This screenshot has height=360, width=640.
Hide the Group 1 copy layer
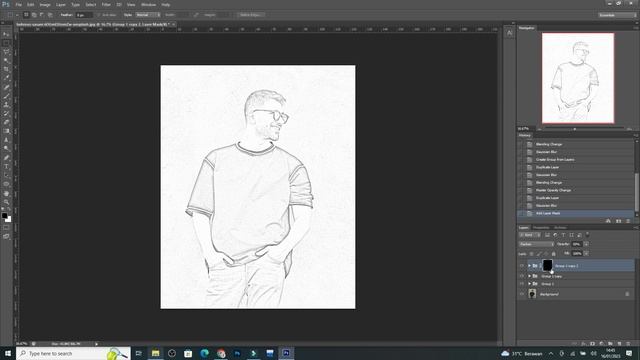coord(522,276)
